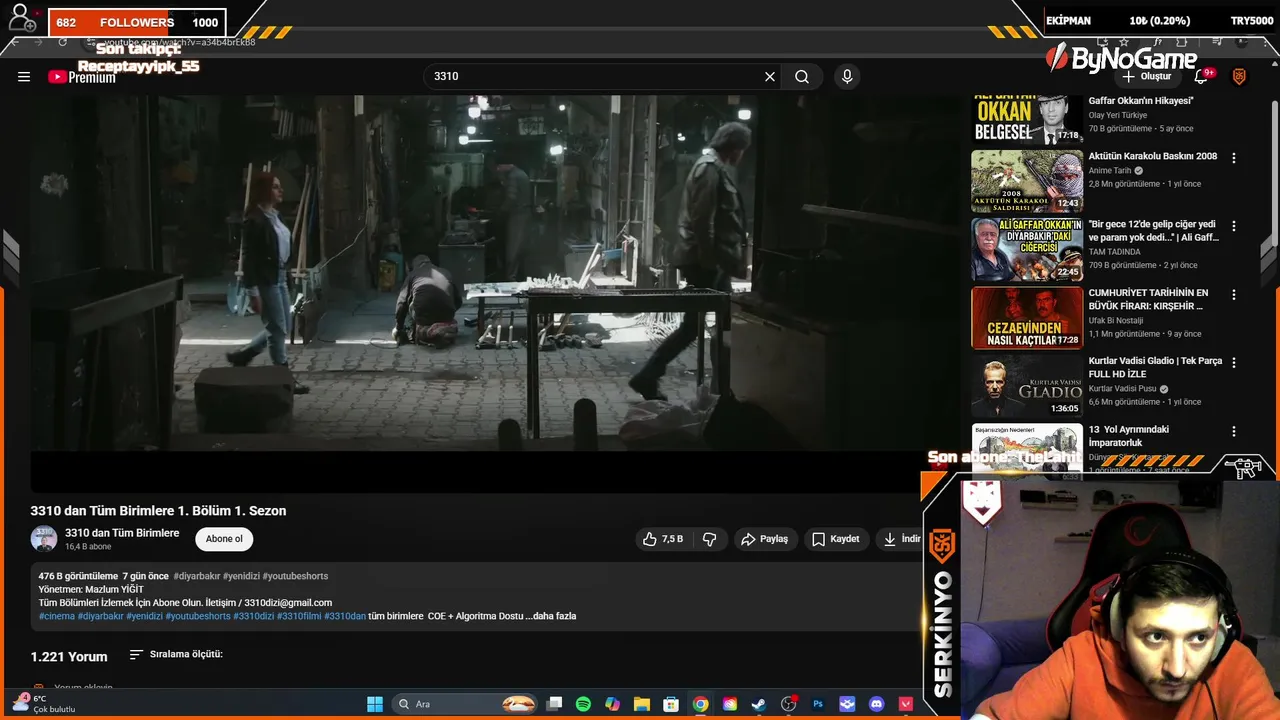The image size is (1280, 720).
Task: Open channel name link 3310 dan Tüm Birimlere
Action: click(122, 533)
